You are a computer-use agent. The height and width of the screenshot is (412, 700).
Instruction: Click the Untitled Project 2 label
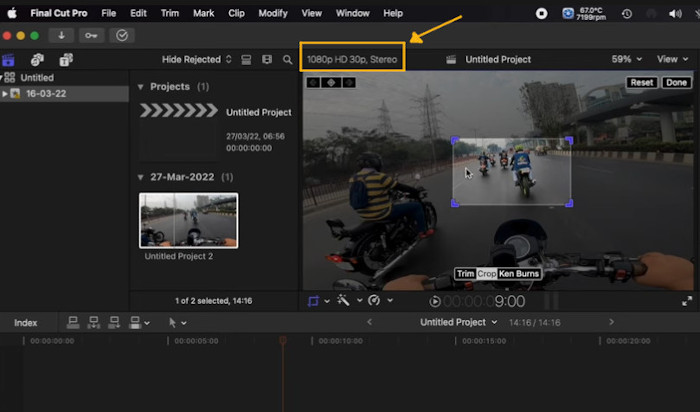coord(179,256)
